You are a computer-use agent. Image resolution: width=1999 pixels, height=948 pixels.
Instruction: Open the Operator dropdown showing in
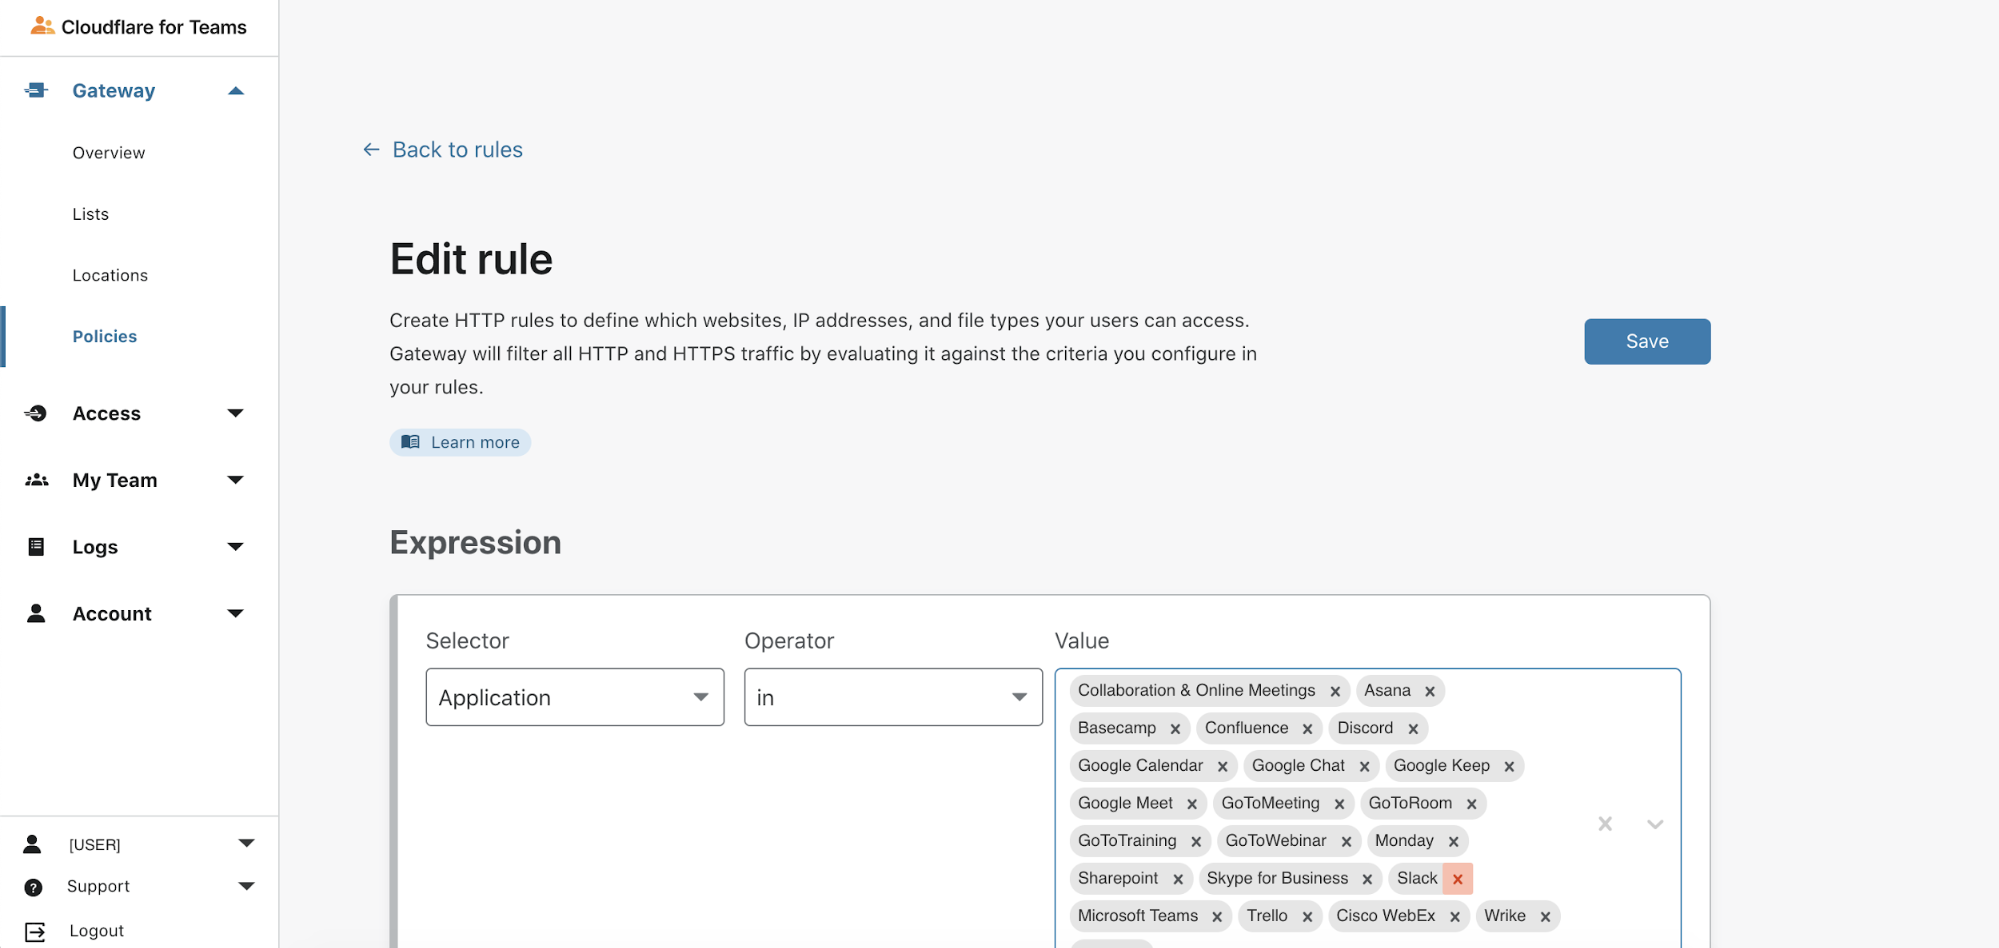(893, 697)
